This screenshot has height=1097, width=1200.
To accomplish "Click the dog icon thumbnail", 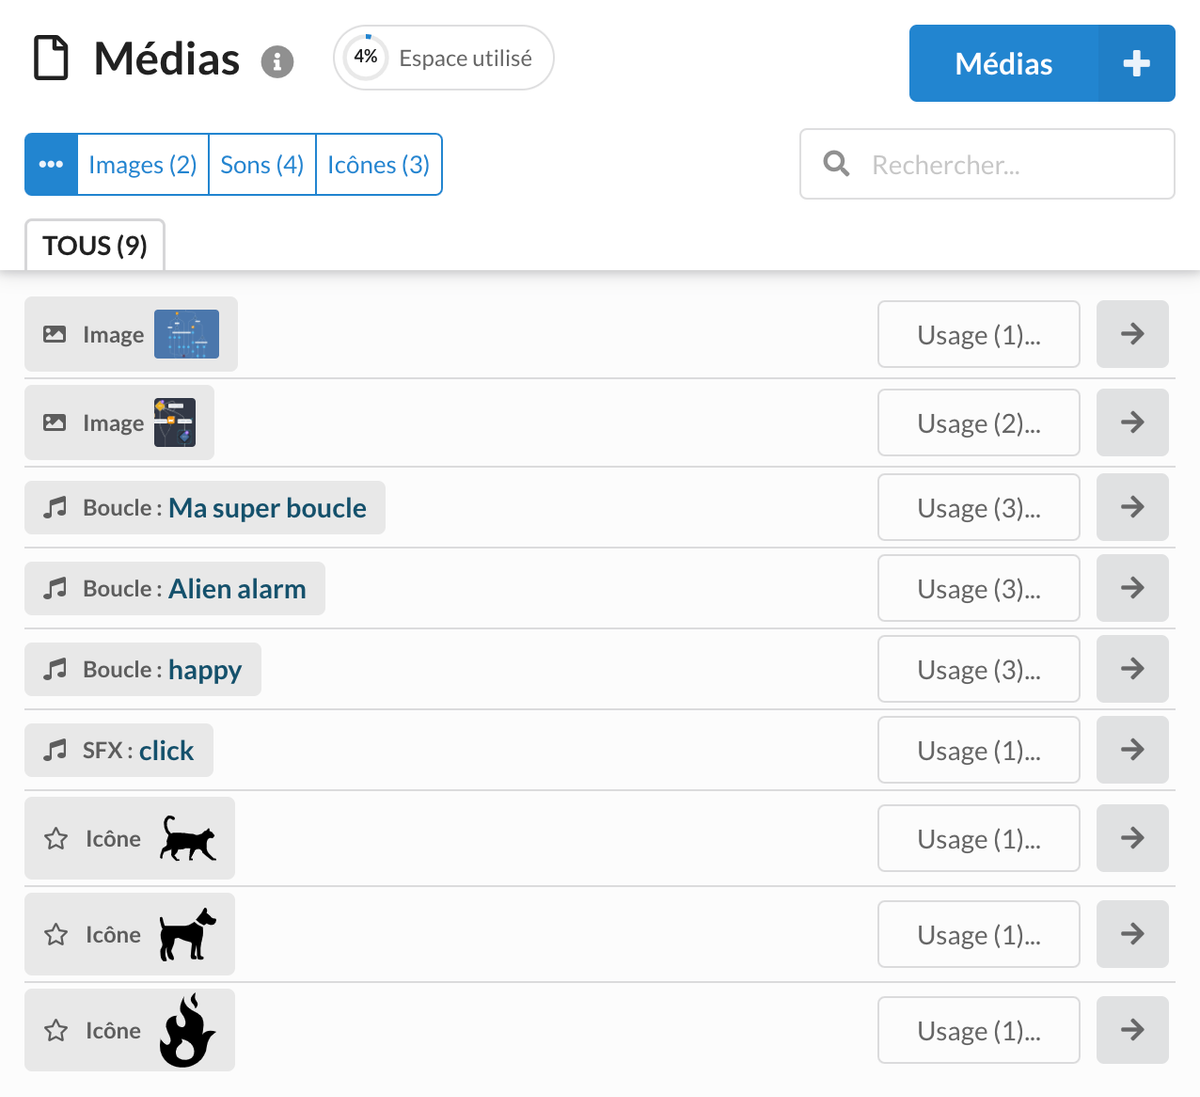I will pos(187,934).
